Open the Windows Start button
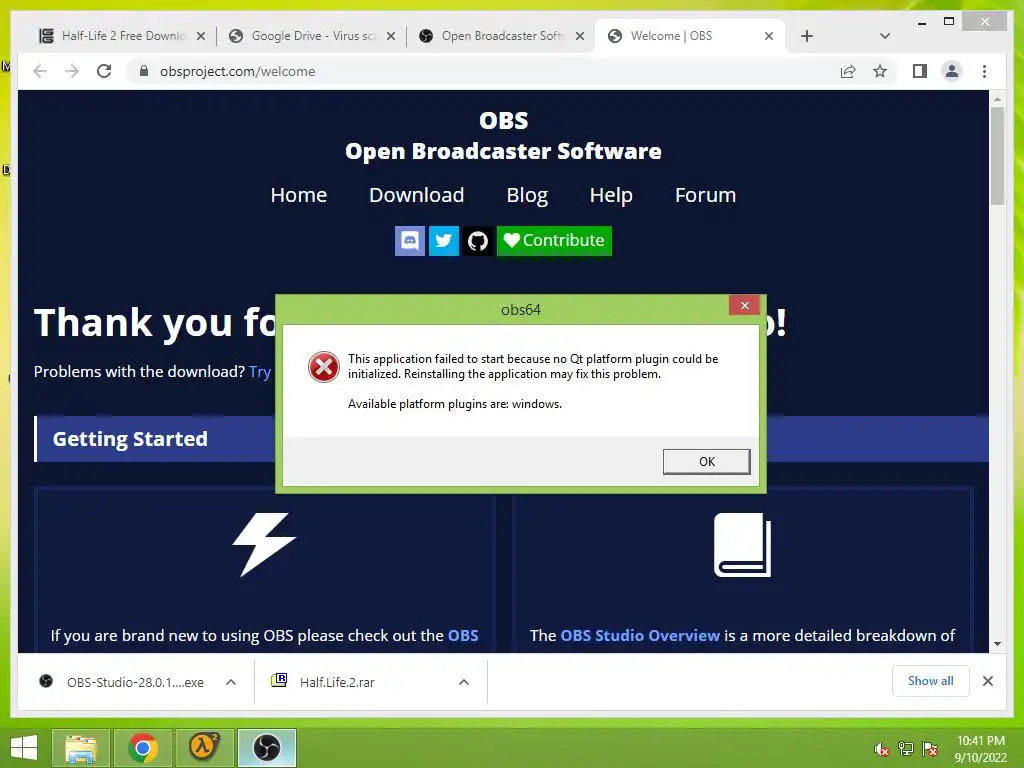 pyautogui.click(x=24, y=748)
